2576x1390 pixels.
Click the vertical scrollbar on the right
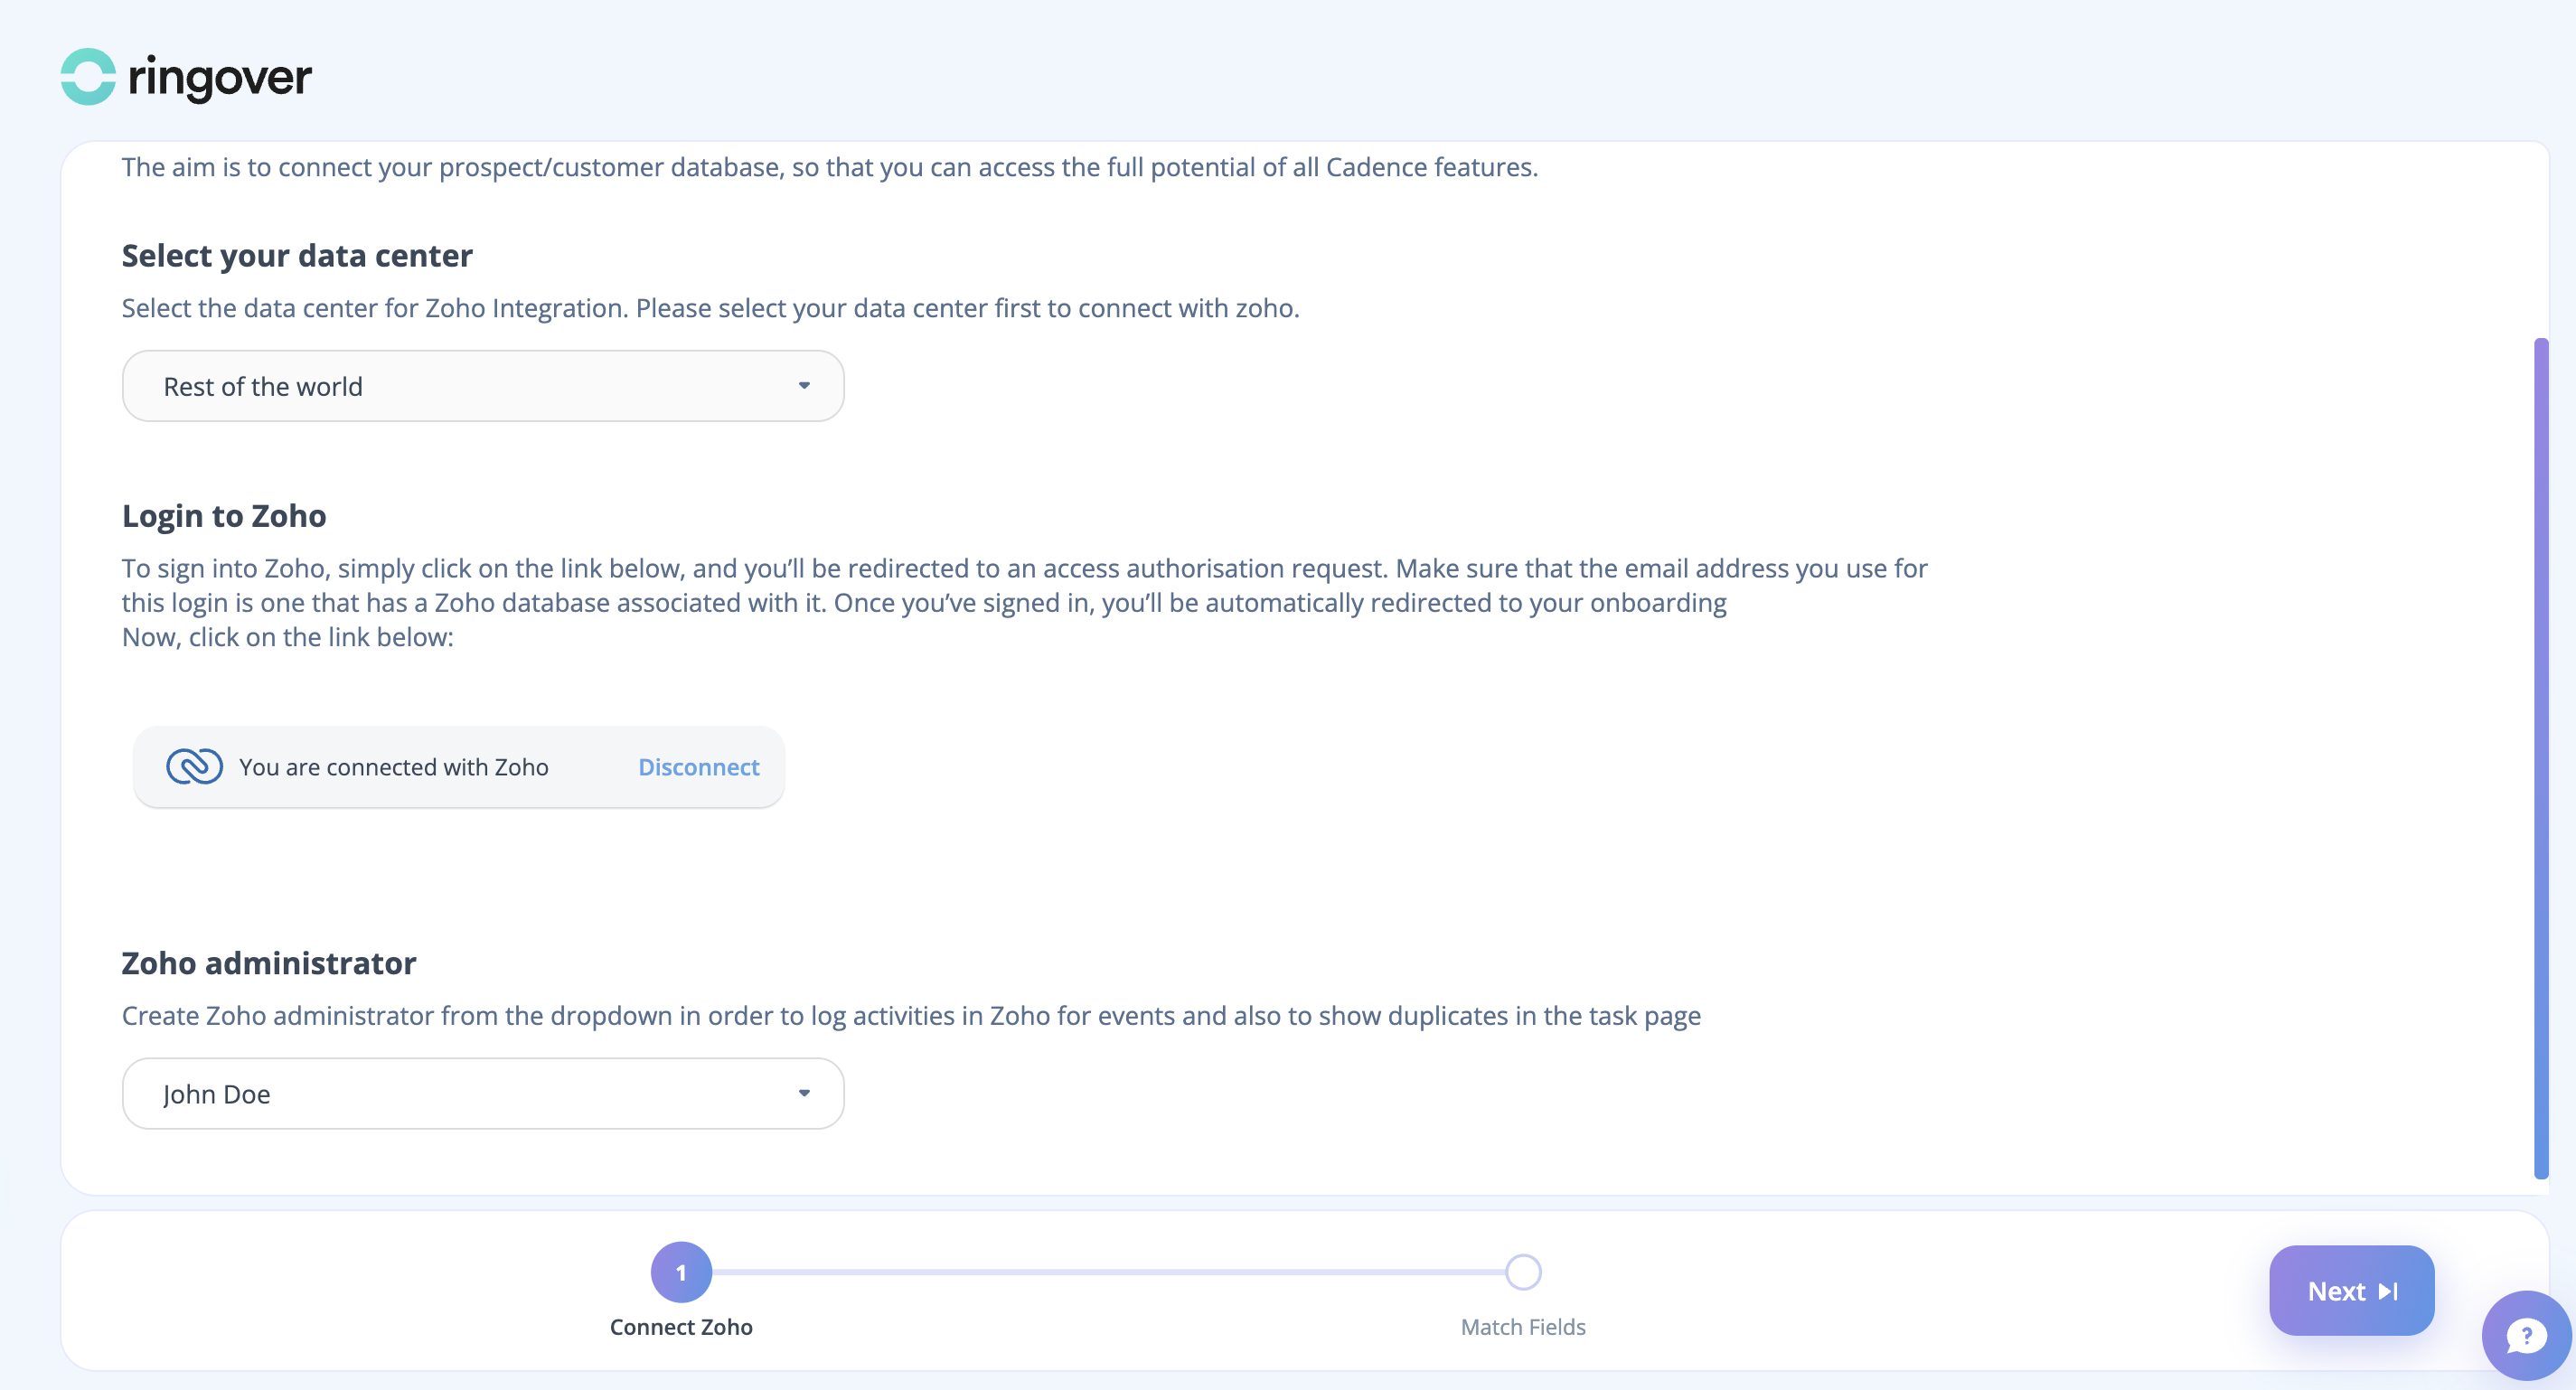coord(2541,758)
